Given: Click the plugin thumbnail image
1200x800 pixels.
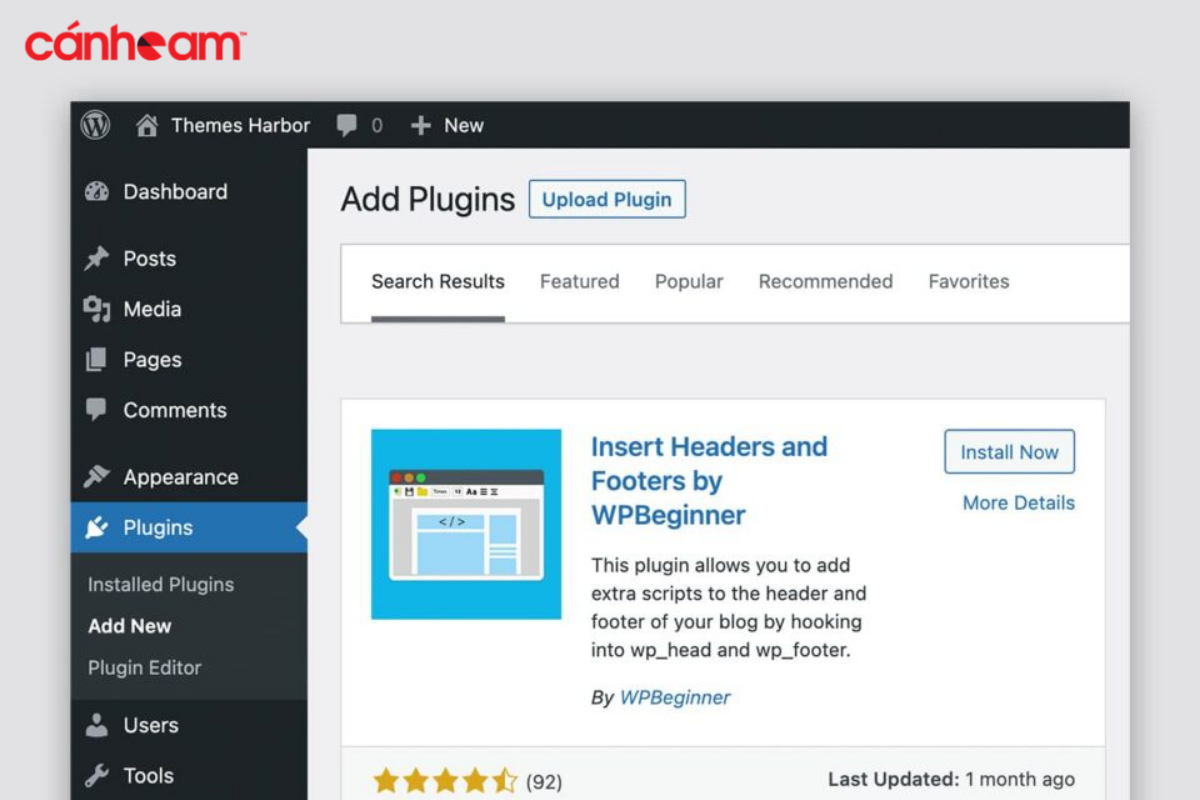Looking at the screenshot, I should [466, 524].
